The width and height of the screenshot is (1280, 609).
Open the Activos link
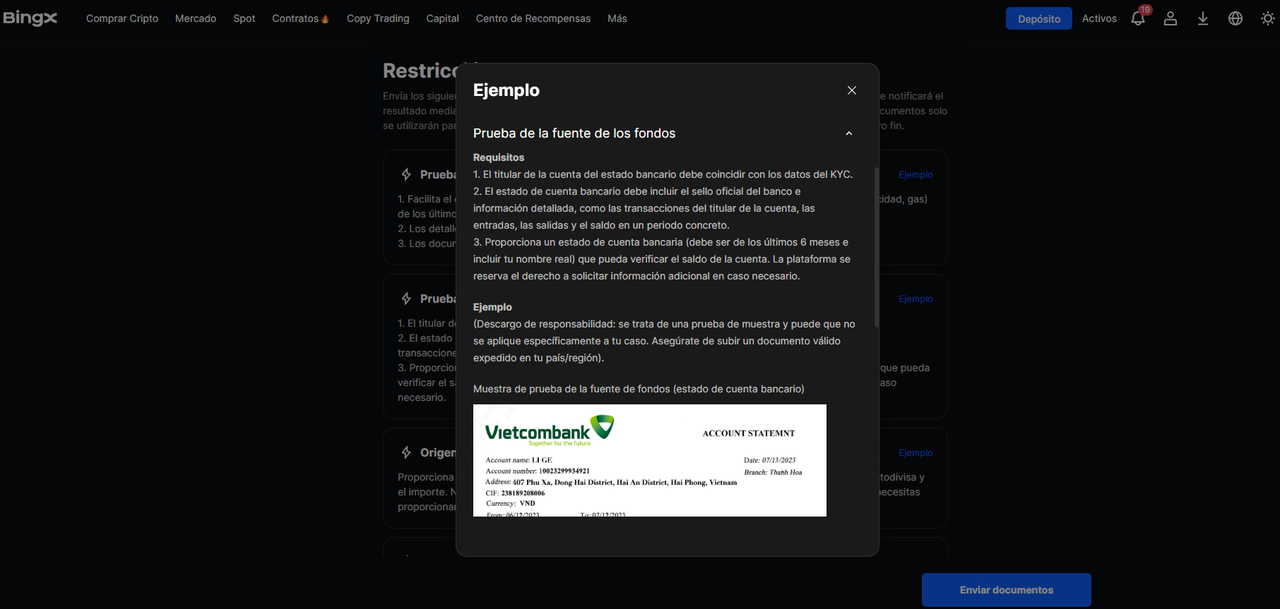point(1099,18)
